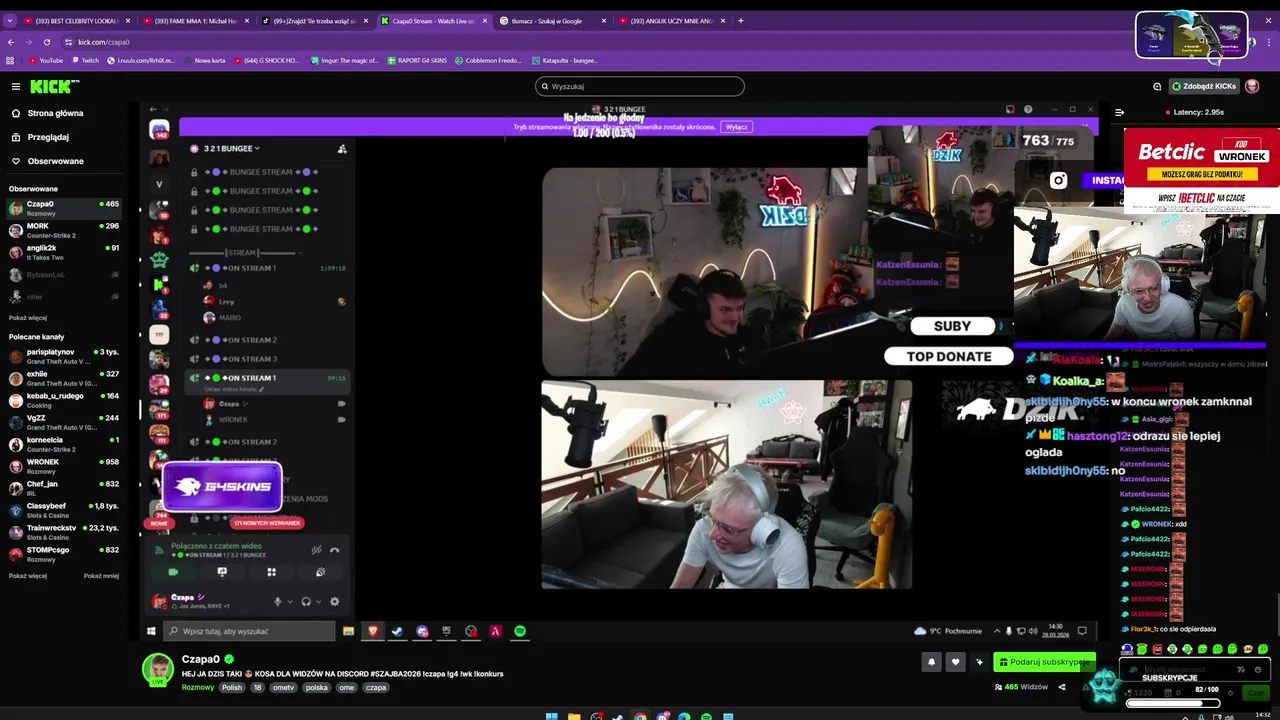Open the RAPORT G4 SKINS bookmark
The width and height of the screenshot is (1280, 720).
pyautogui.click(x=417, y=60)
